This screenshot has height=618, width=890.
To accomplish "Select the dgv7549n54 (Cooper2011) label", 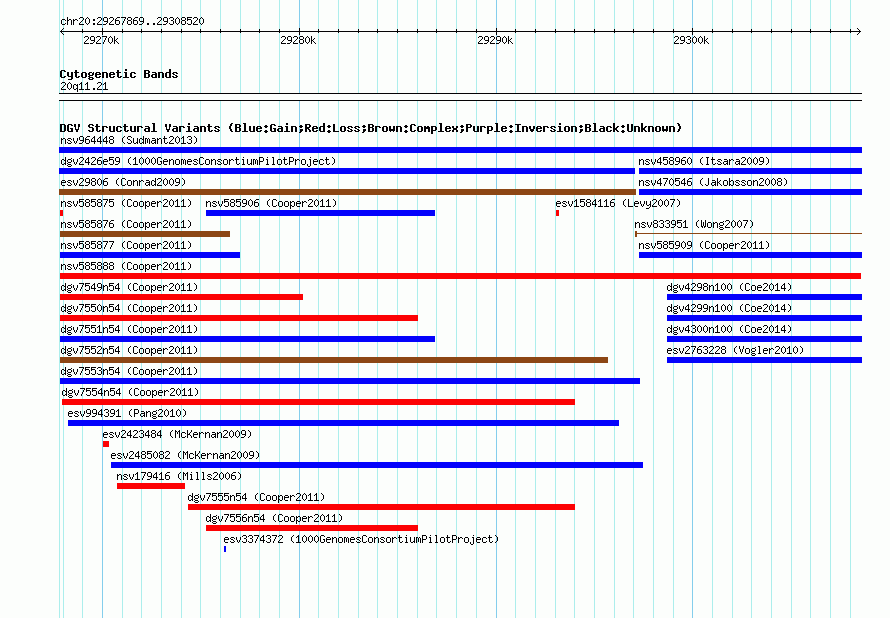I will pos(129,287).
